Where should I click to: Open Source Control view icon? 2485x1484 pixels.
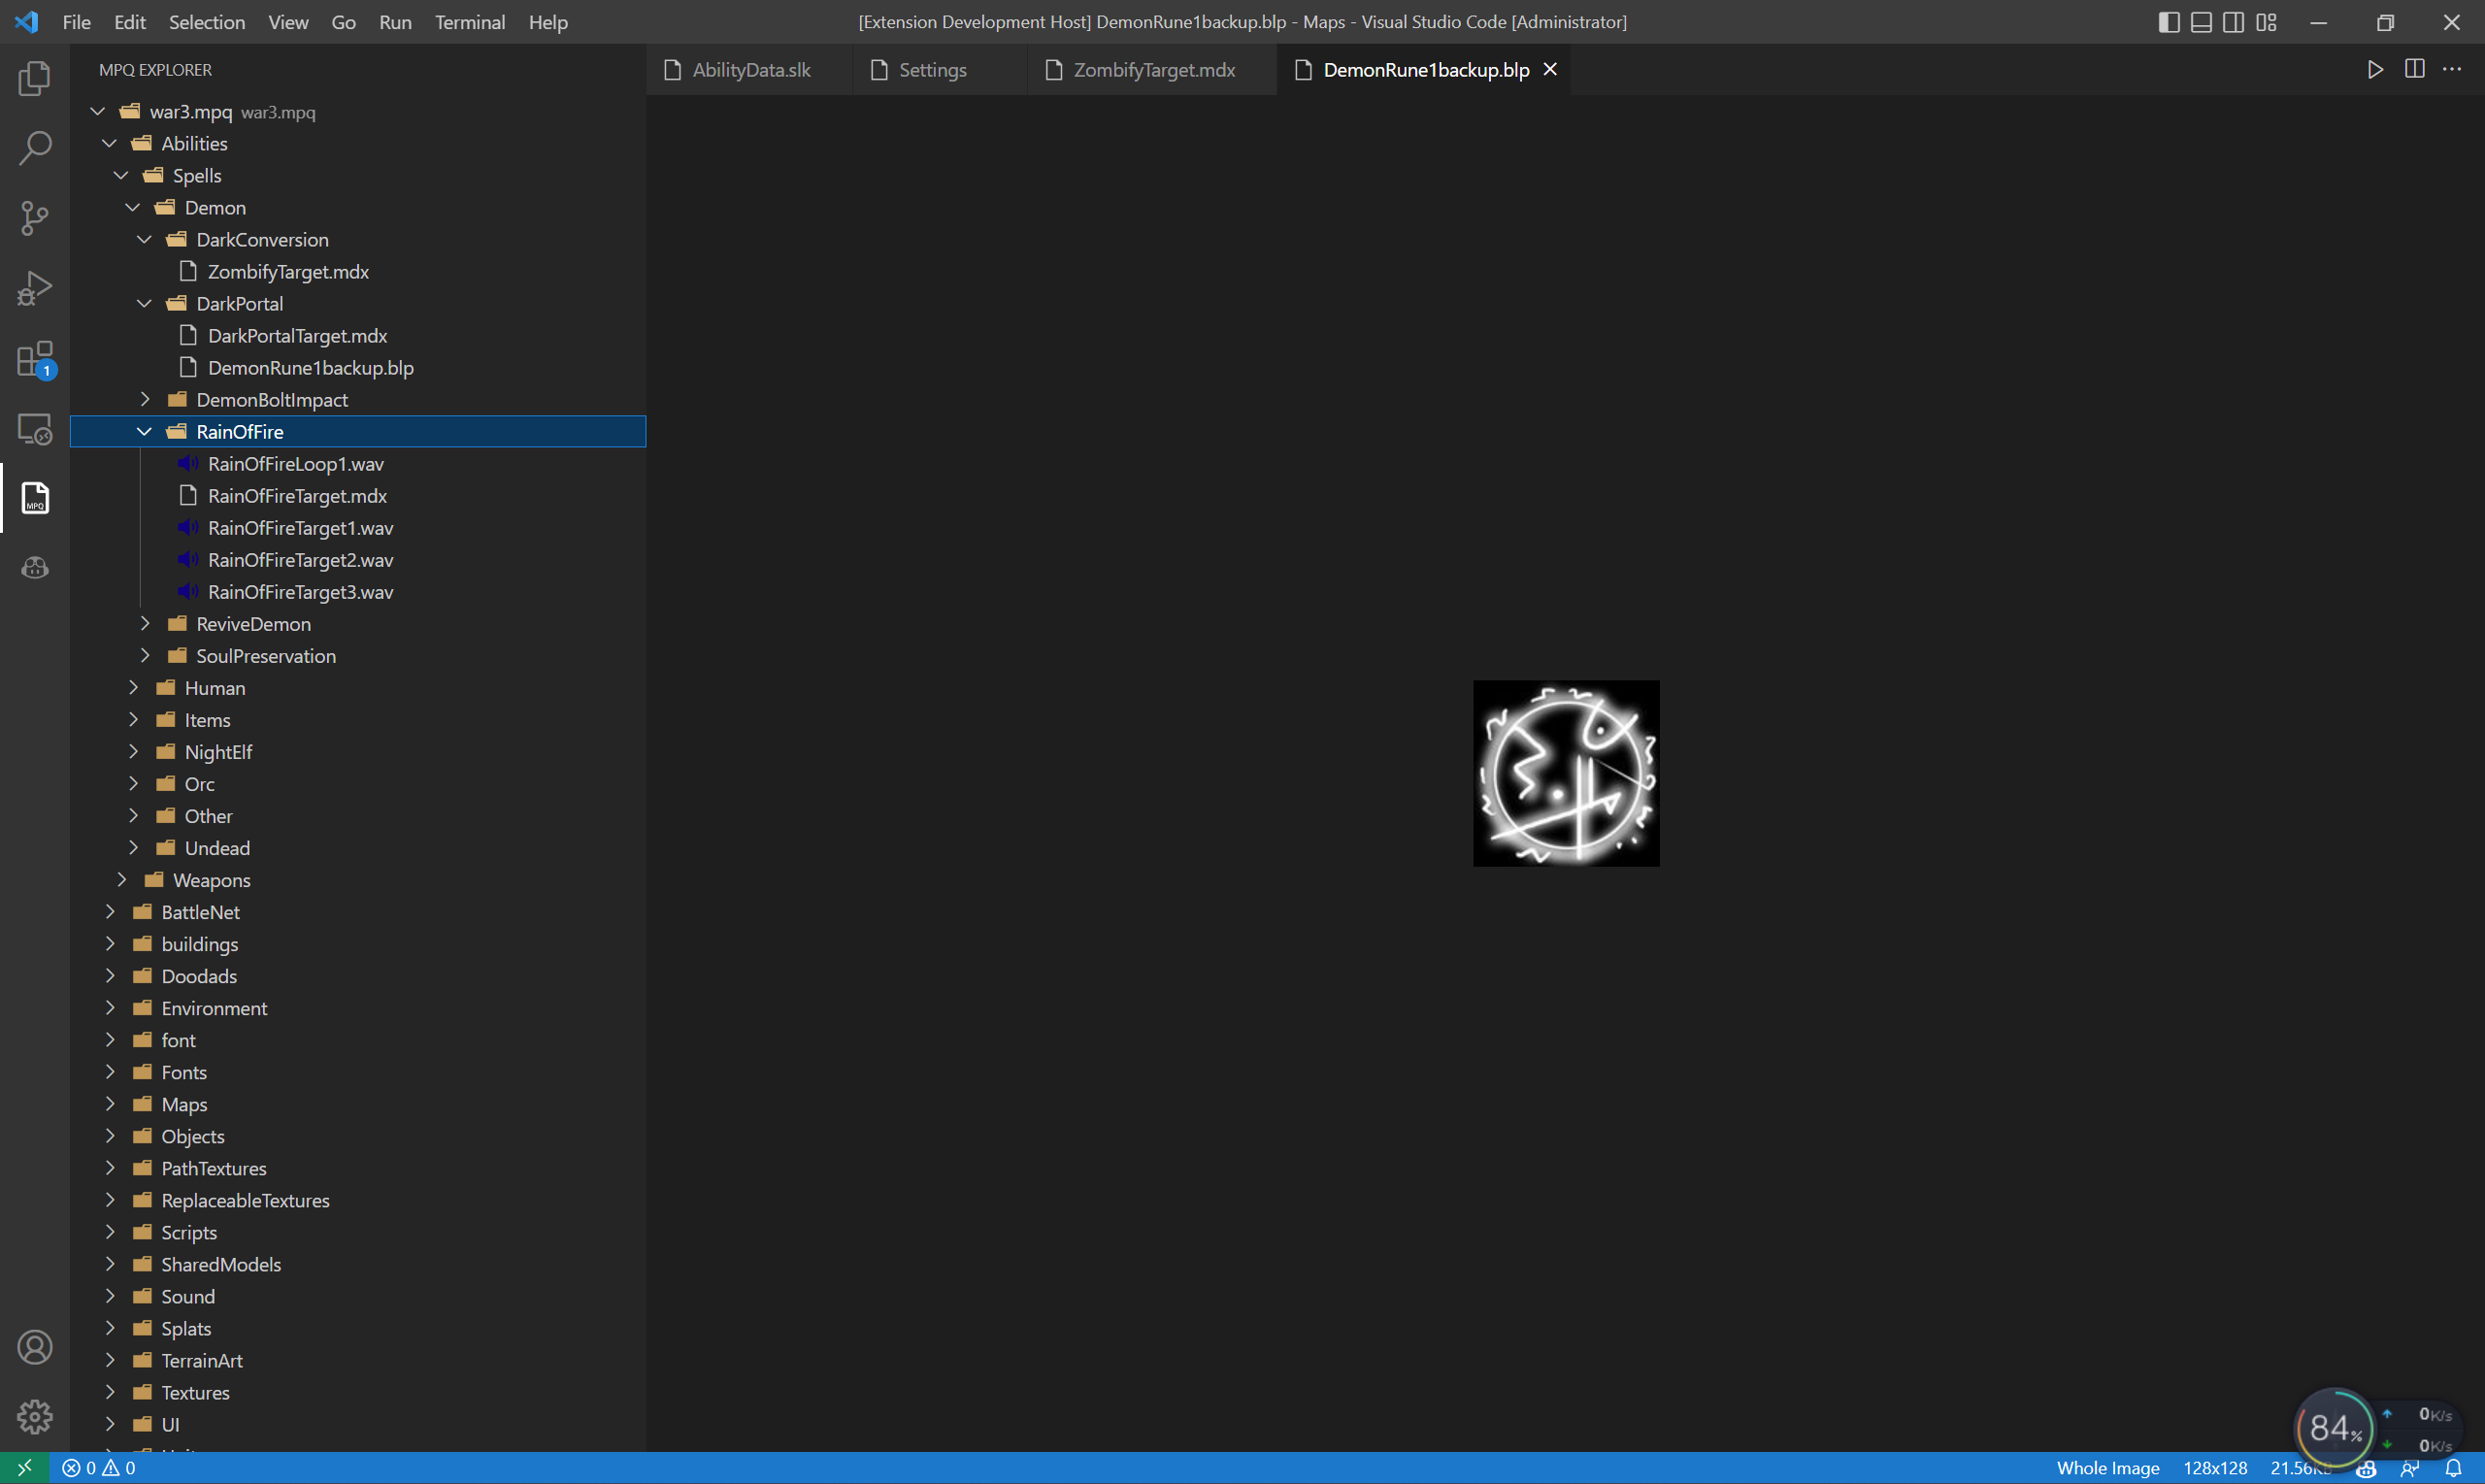tap(35, 218)
